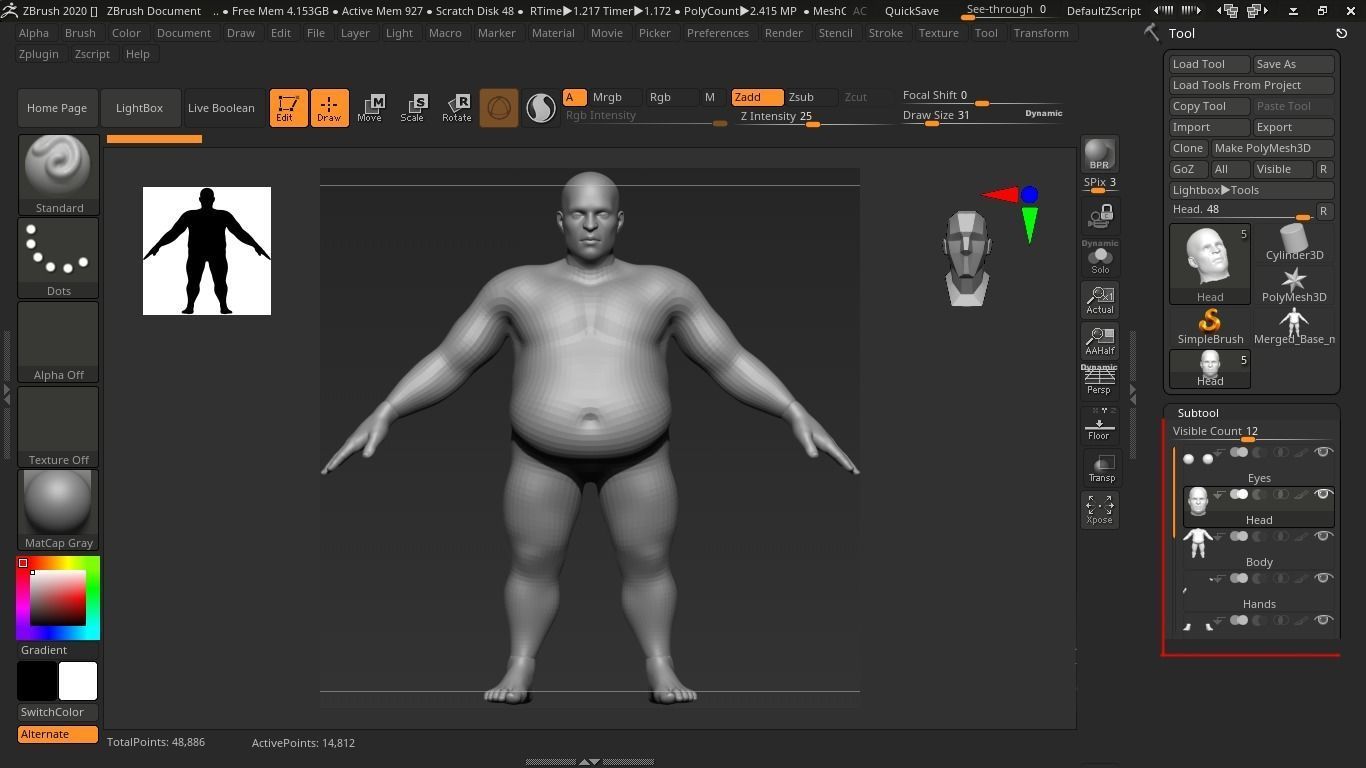Activate the Draw mode button
Image resolution: width=1366 pixels, height=768 pixels.
click(x=329, y=108)
